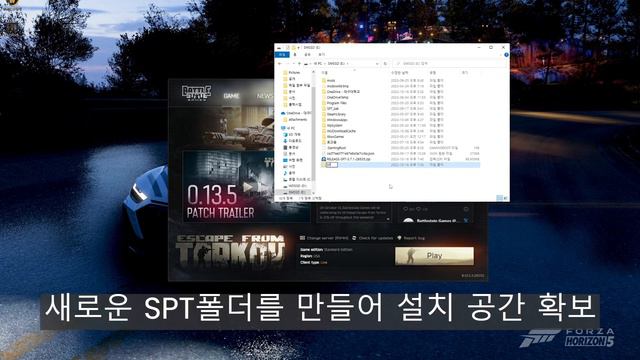640x360 pixels.
Task: Open the View tab in Explorer ribbon
Action: [x=322, y=55]
